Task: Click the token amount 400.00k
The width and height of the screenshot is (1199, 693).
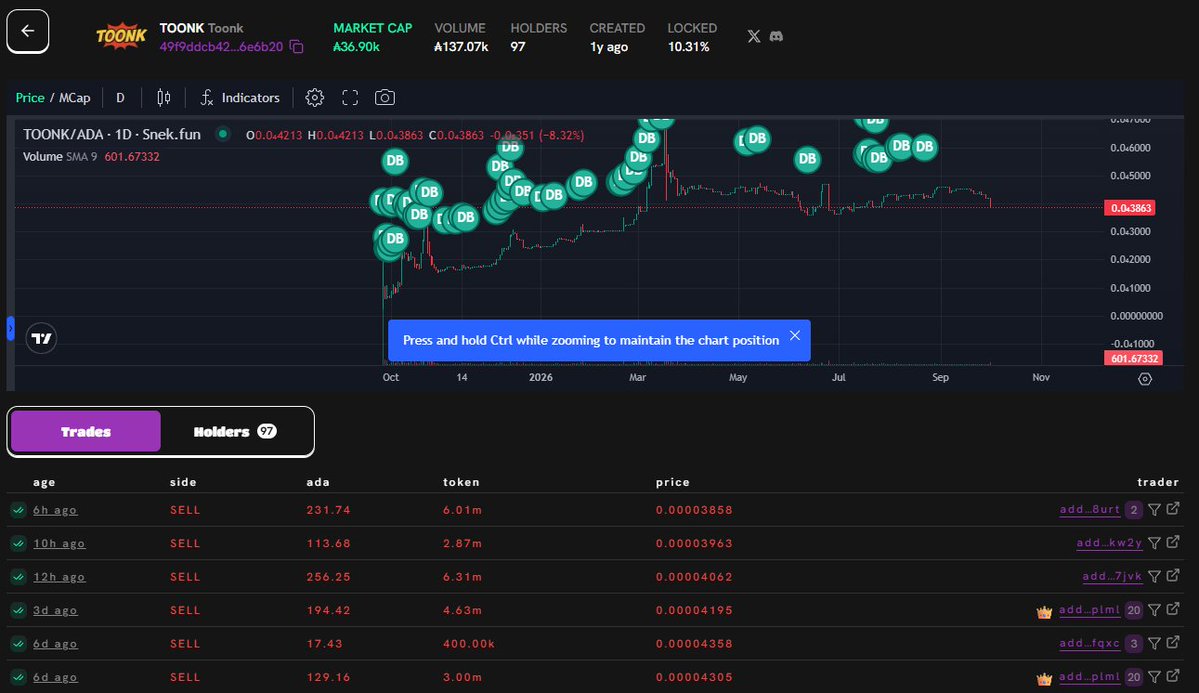Action: pyautogui.click(x=469, y=644)
